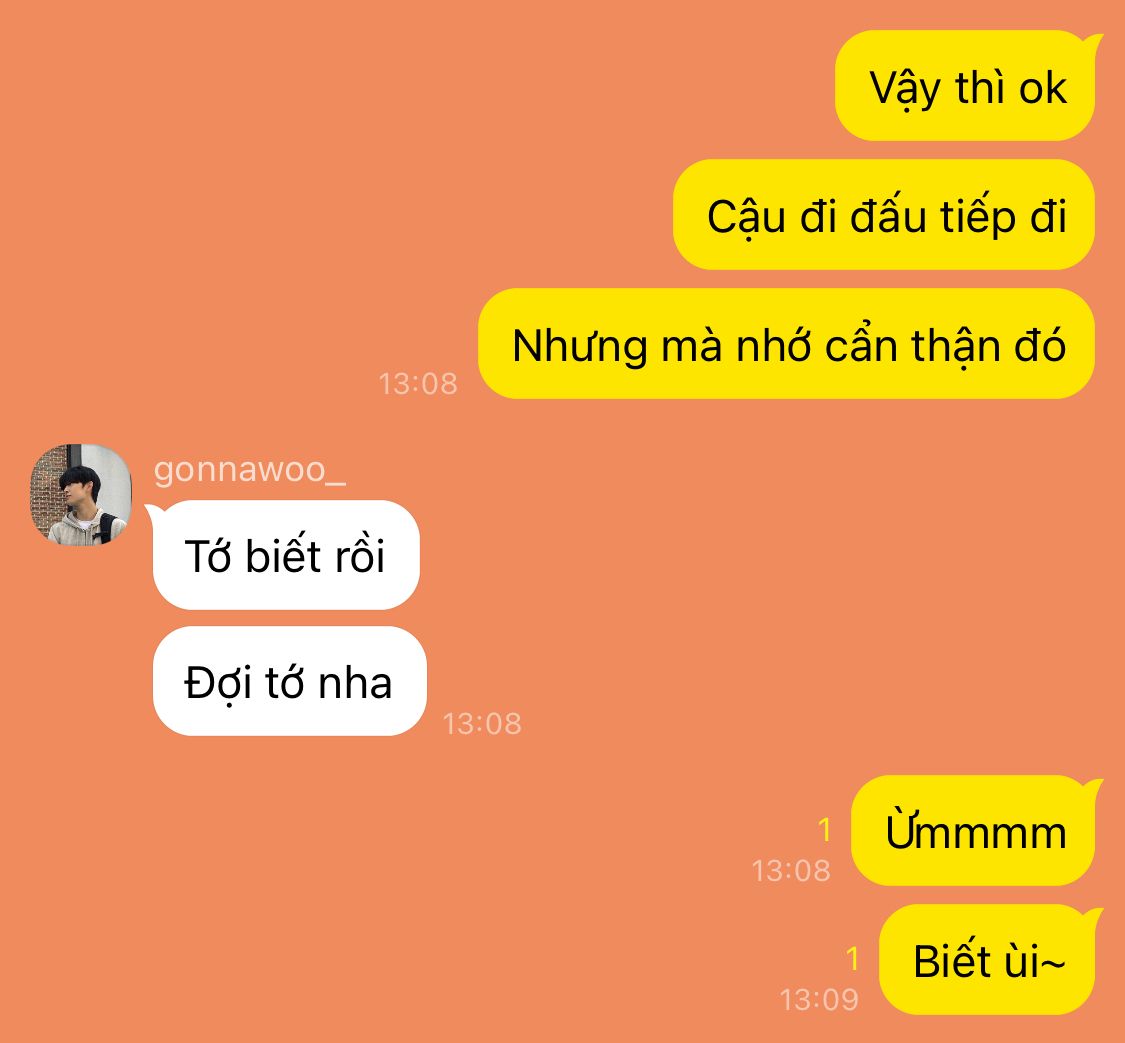Click unread count 1 beside "Biết ùi~"
Screen dimensions: 1125x1043
[x=852, y=958]
